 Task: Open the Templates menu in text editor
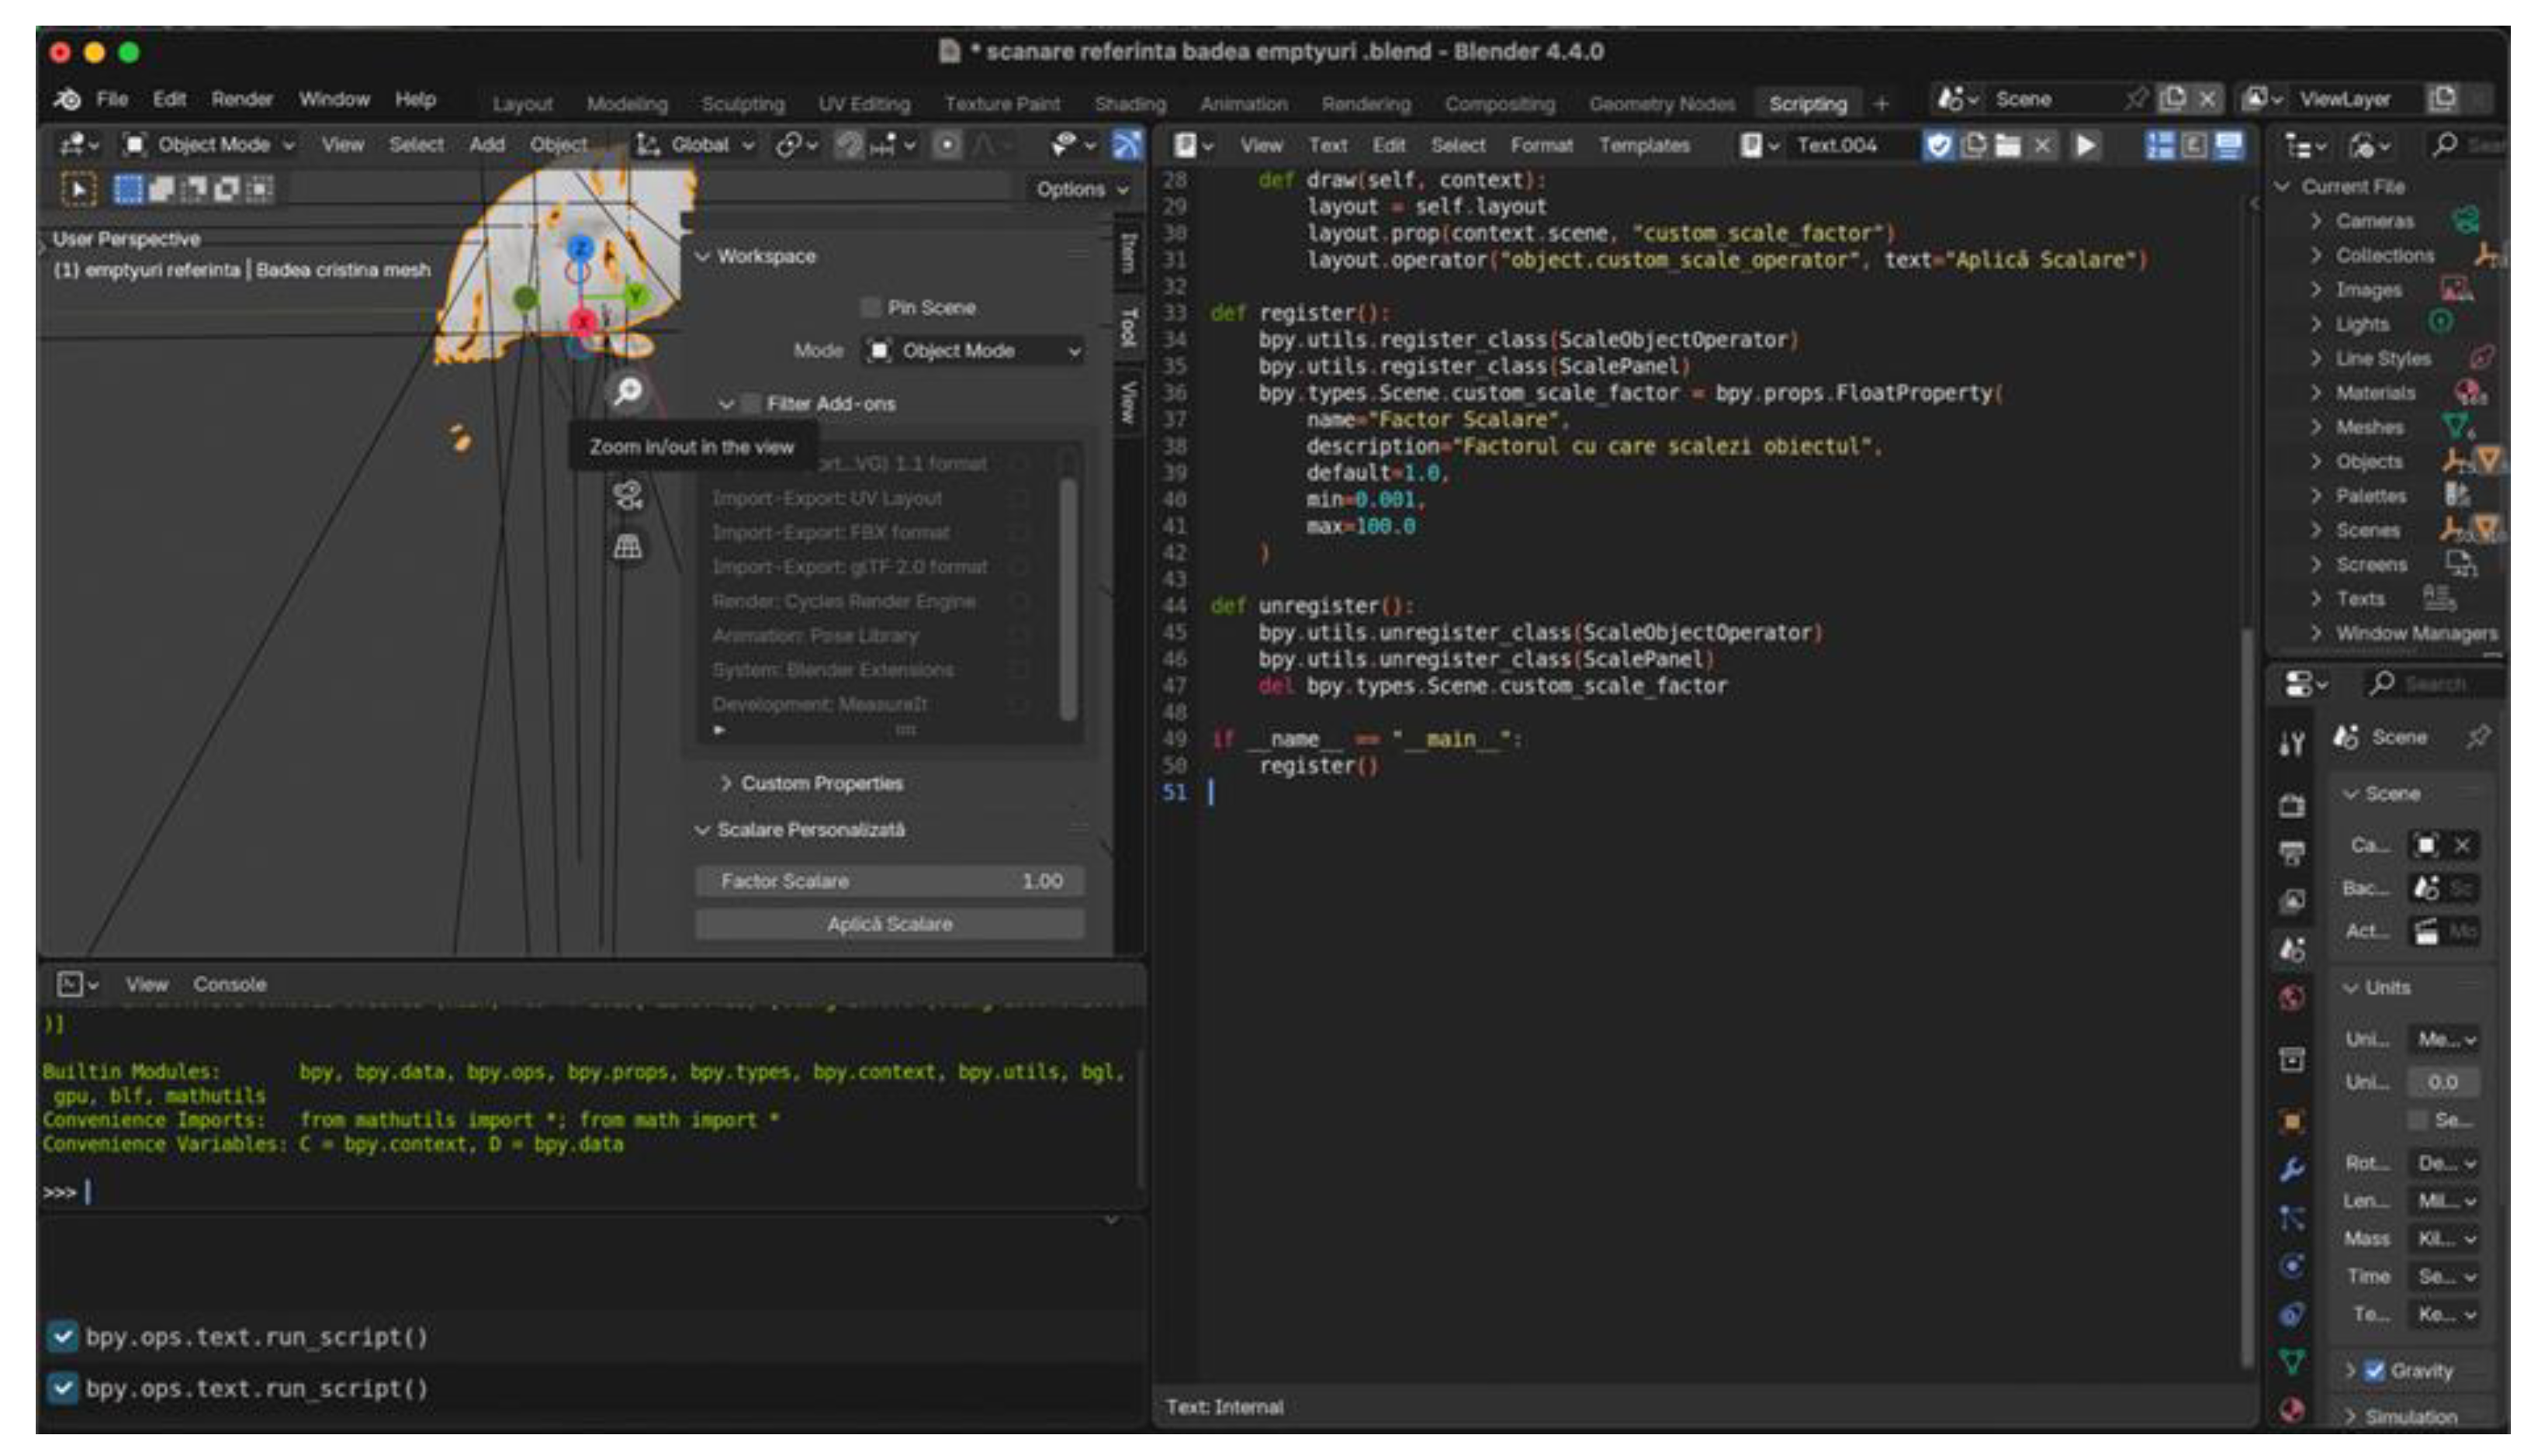click(x=1643, y=146)
